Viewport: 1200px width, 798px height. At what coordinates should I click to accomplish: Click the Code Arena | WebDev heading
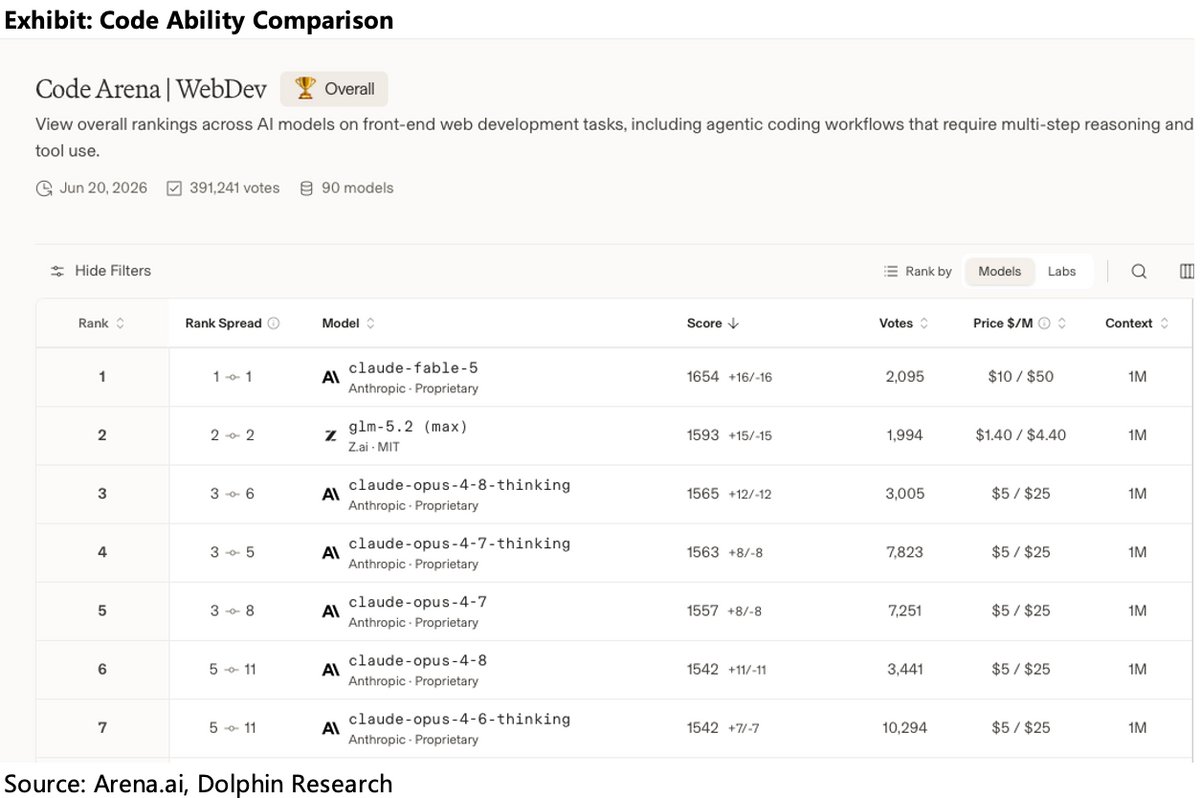pyautogui.click(x=151, y=89)
